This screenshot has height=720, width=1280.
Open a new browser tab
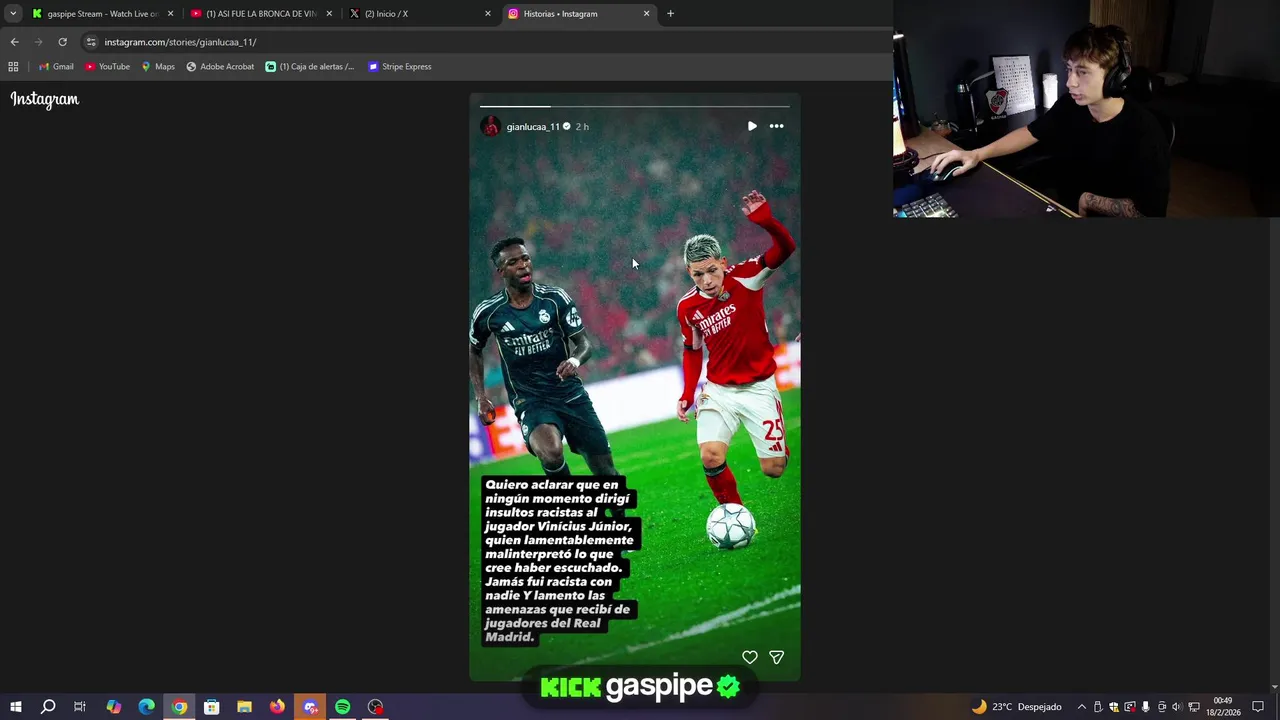670,14
